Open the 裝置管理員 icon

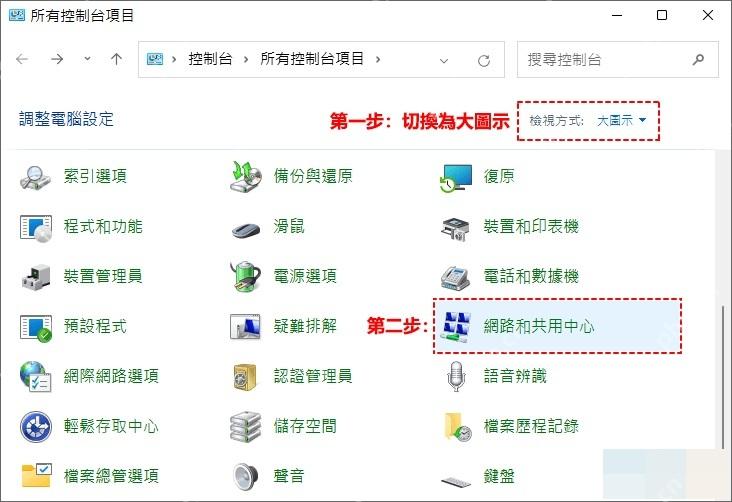coord(36,277)
